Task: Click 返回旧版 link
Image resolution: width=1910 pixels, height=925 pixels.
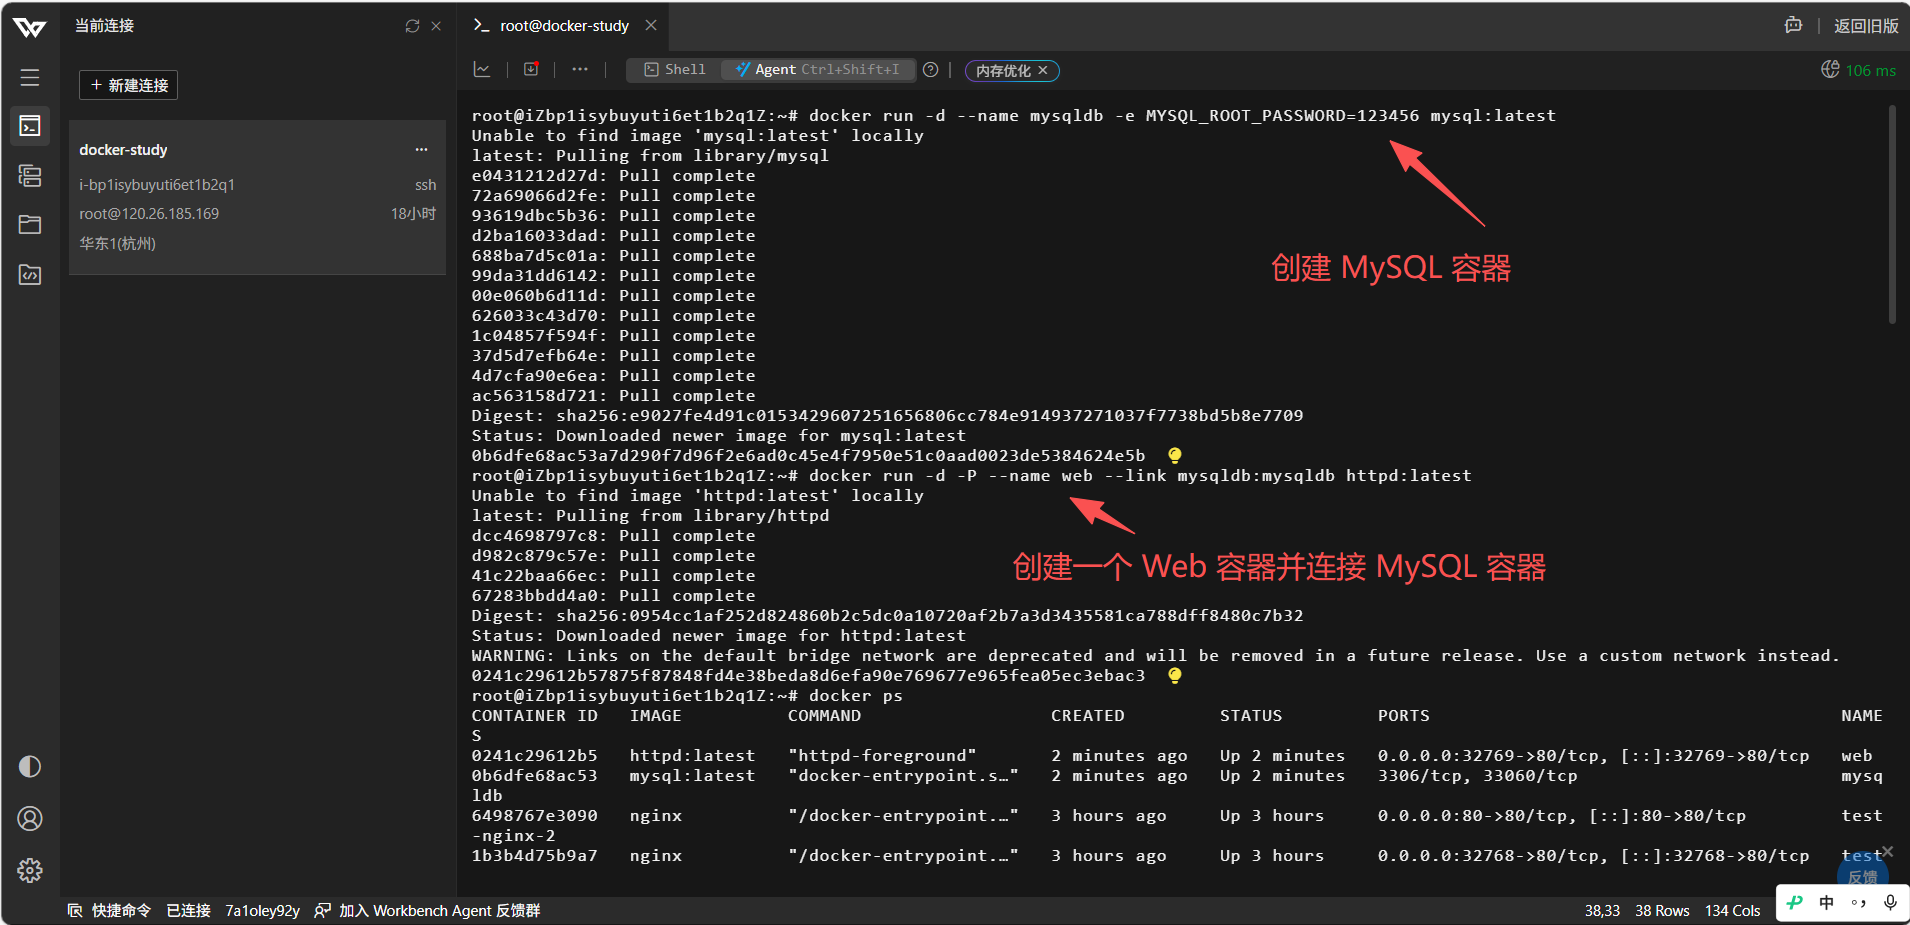Action: 1866,26
